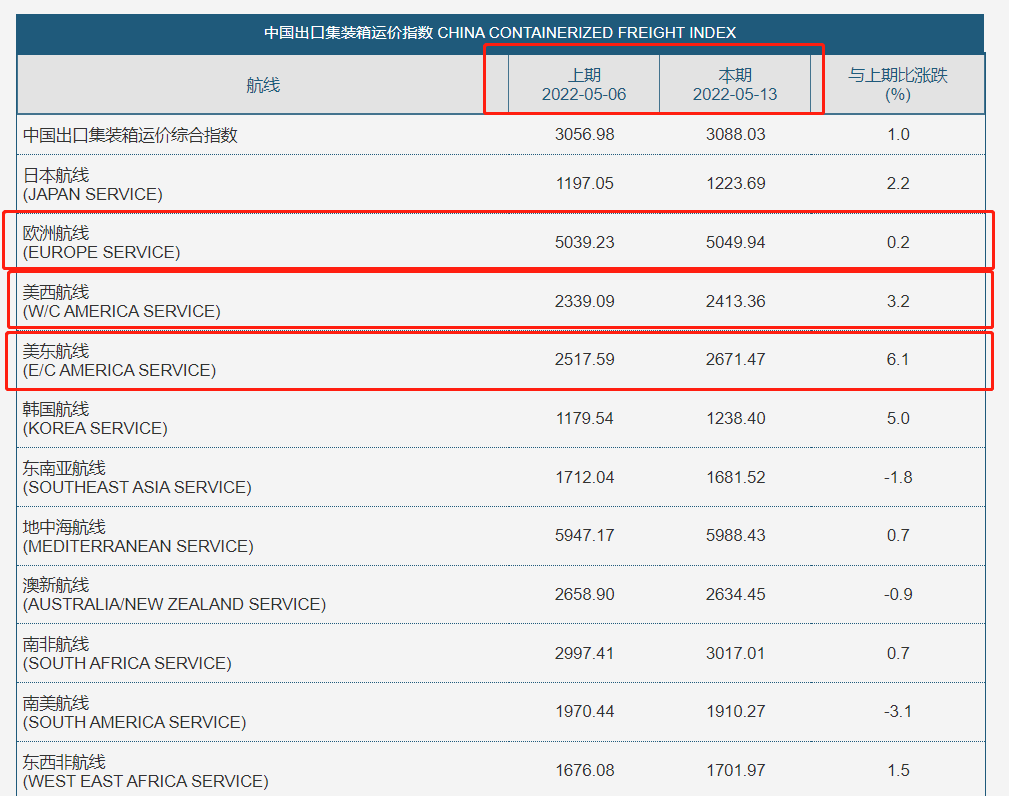Click the composite index change 1.0
Viewport: 1009px width, 796px height.
898,134
